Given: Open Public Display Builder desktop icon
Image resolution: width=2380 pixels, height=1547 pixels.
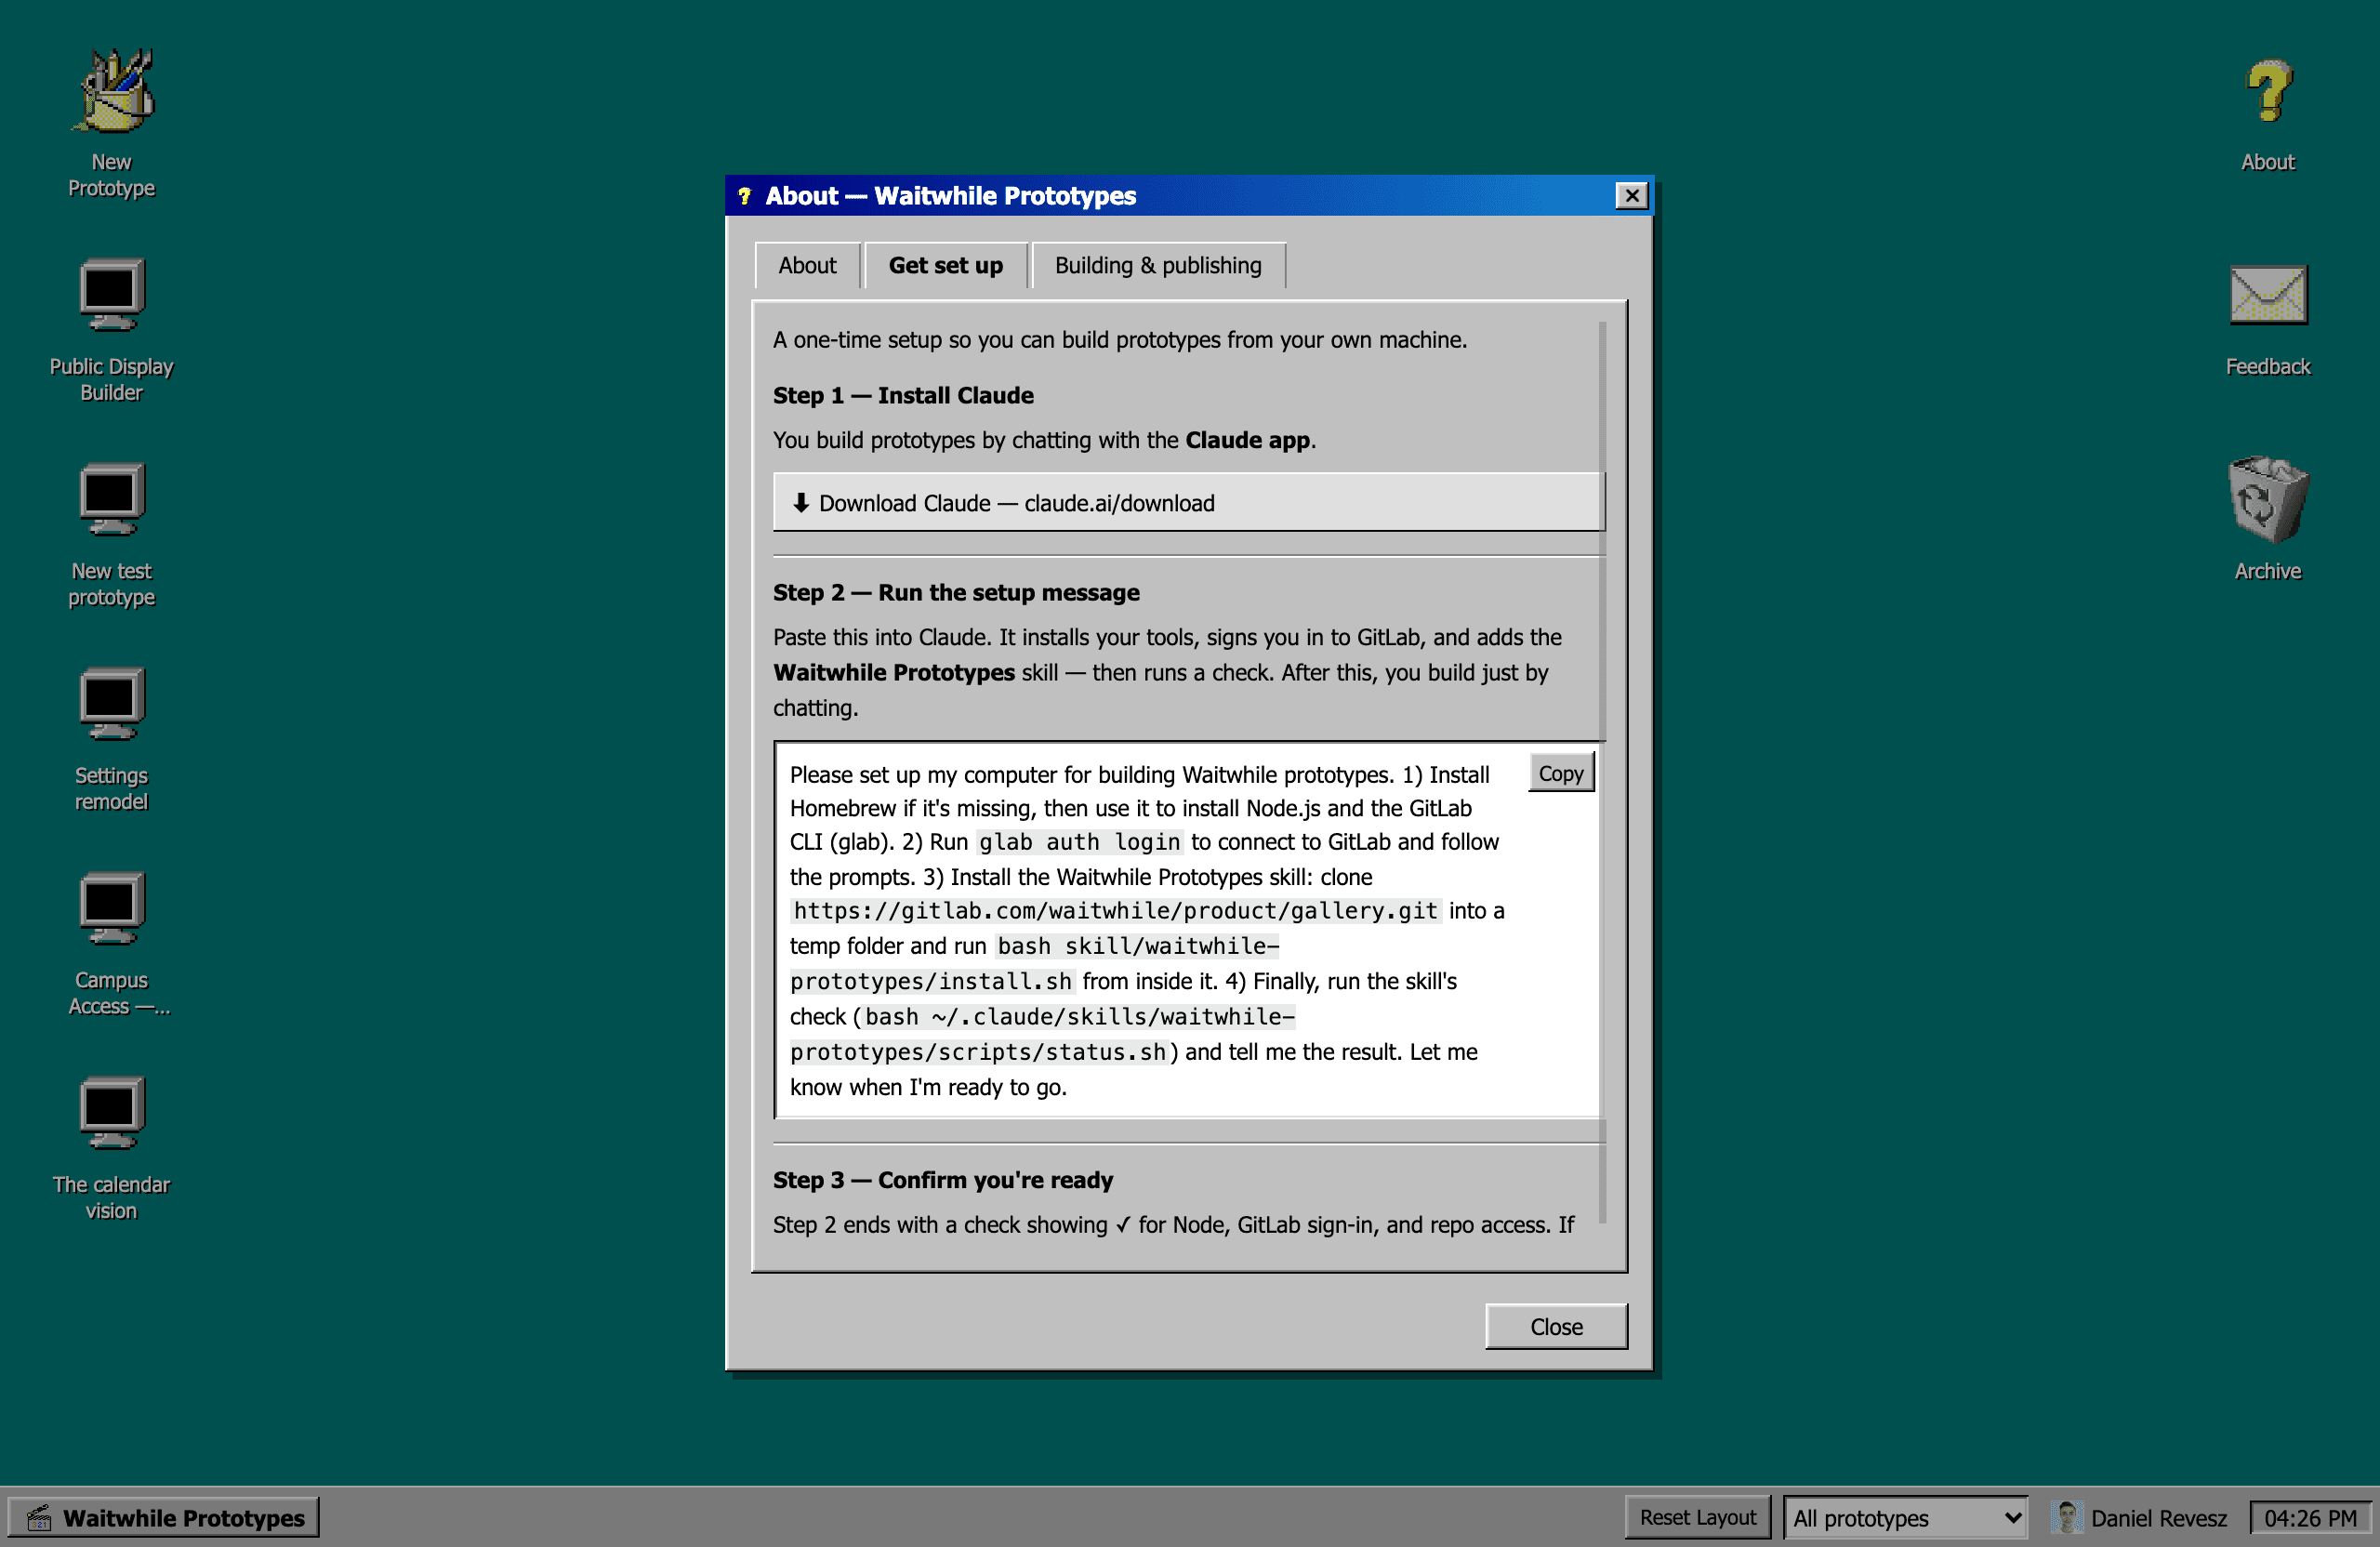Looking at the screenshot, I should 111,329.
